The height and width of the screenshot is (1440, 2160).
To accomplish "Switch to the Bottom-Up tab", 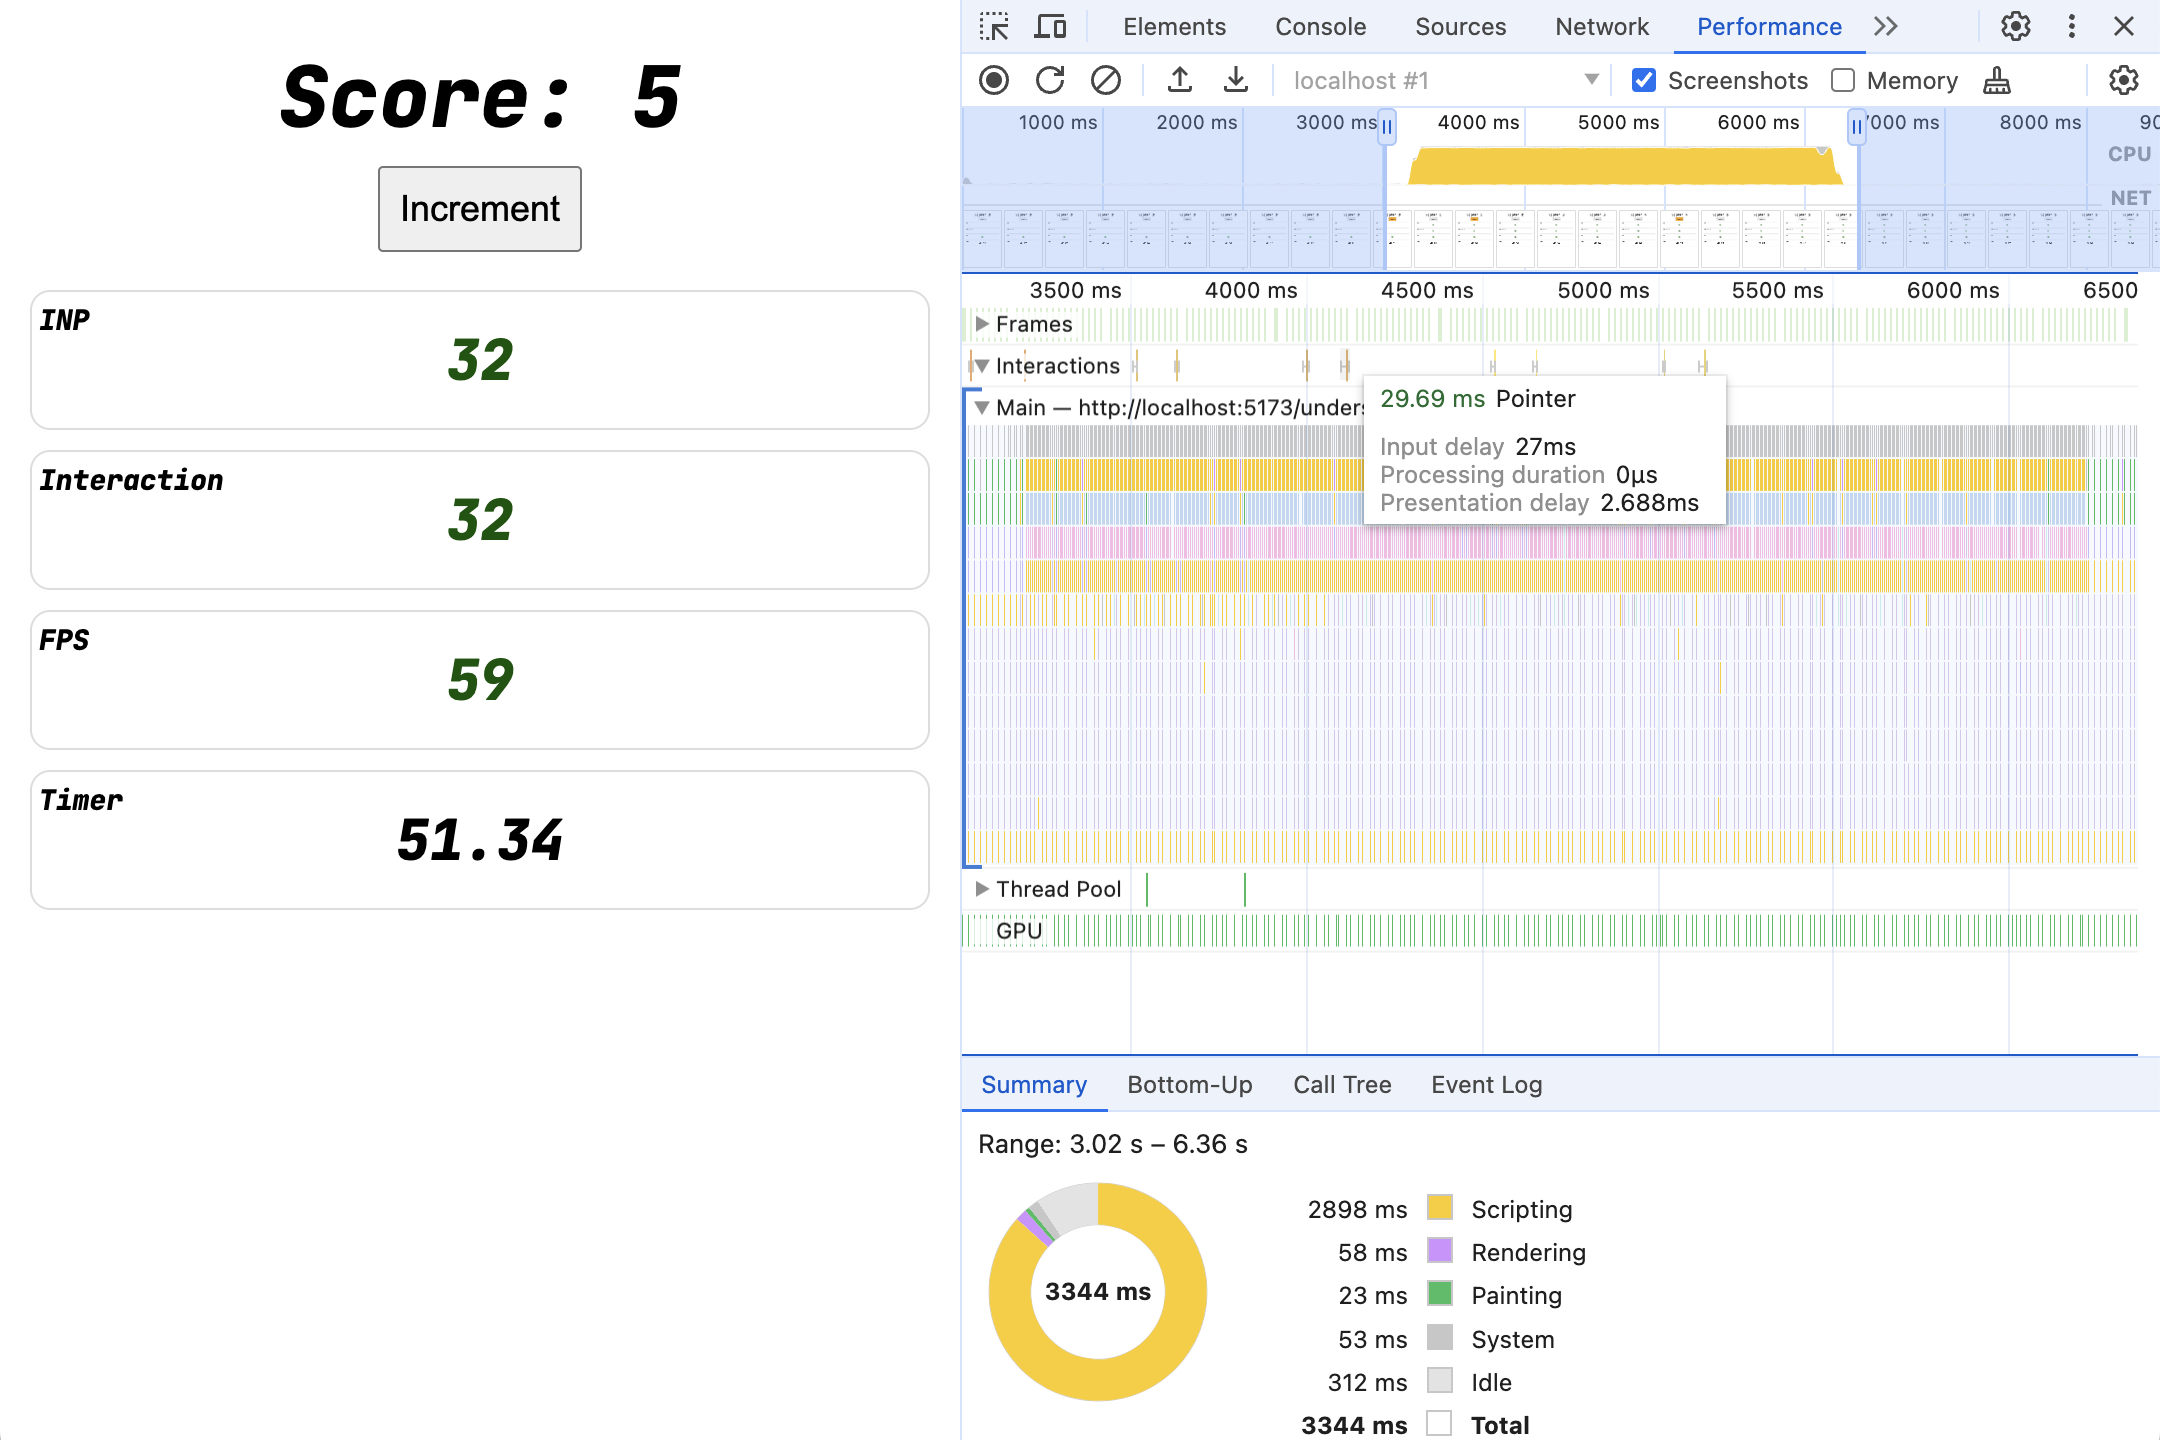I will coord(1191,1083).
